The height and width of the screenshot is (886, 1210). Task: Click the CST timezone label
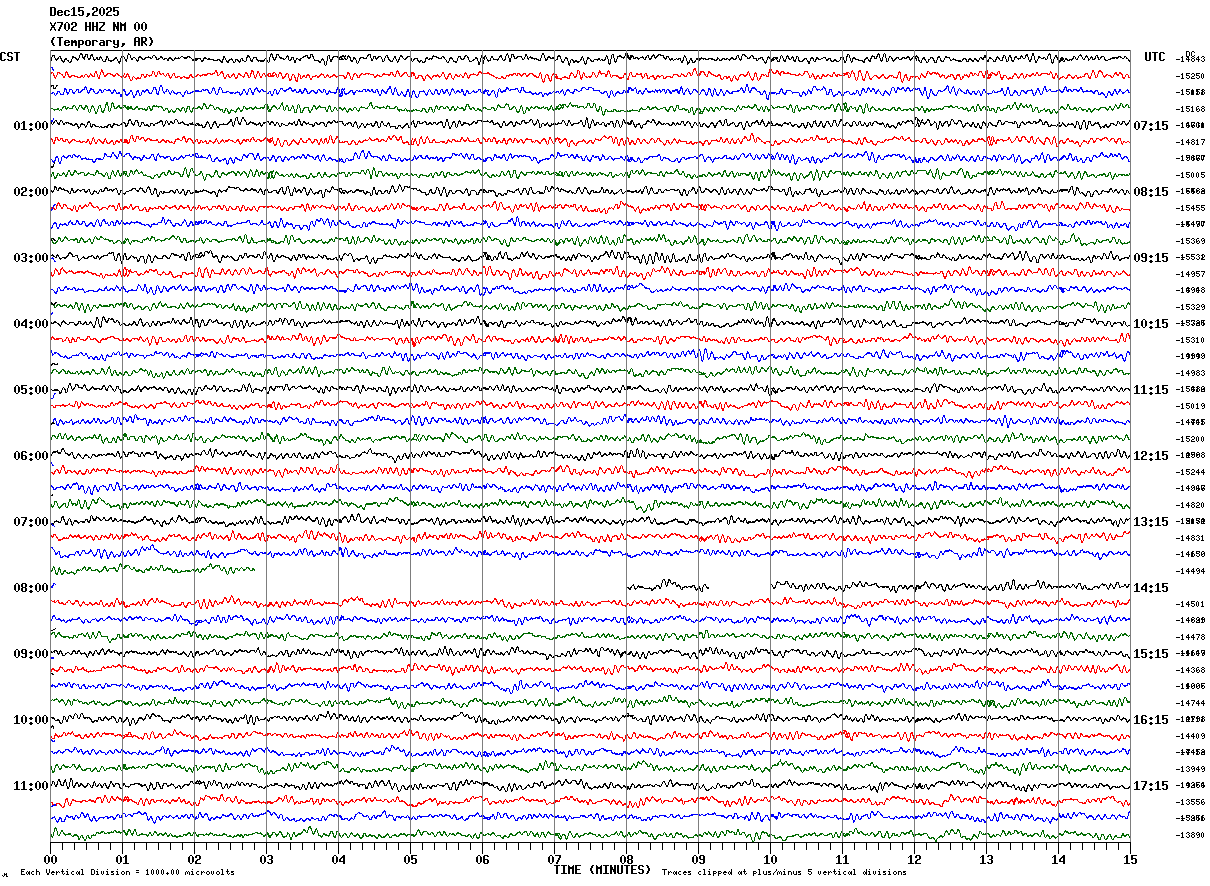tap(10, 57)
